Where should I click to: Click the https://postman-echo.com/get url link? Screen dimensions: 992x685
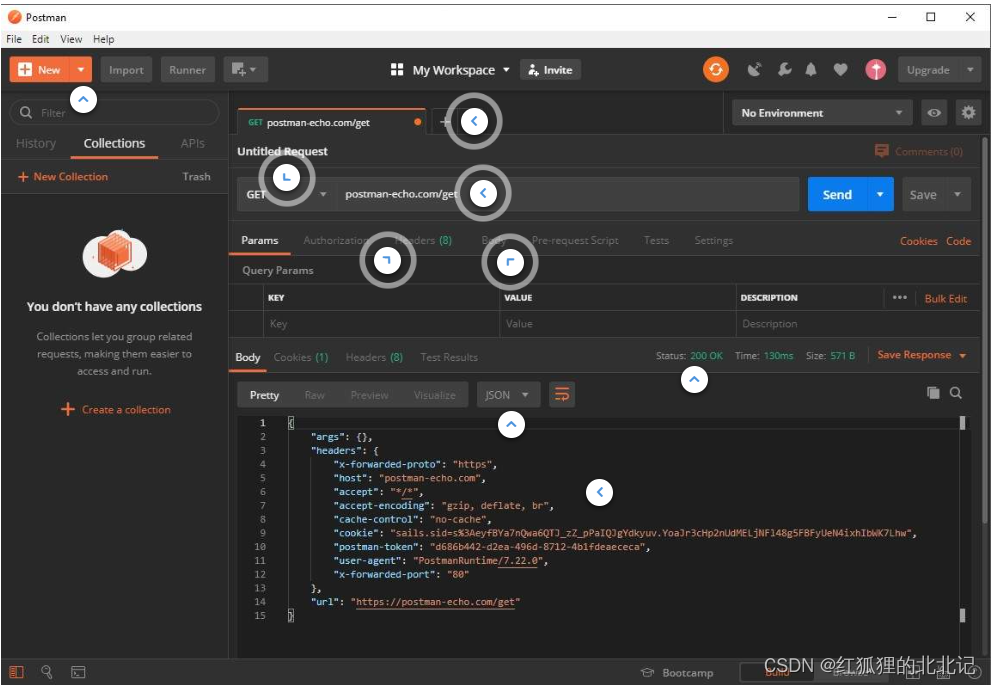(436, 602)
